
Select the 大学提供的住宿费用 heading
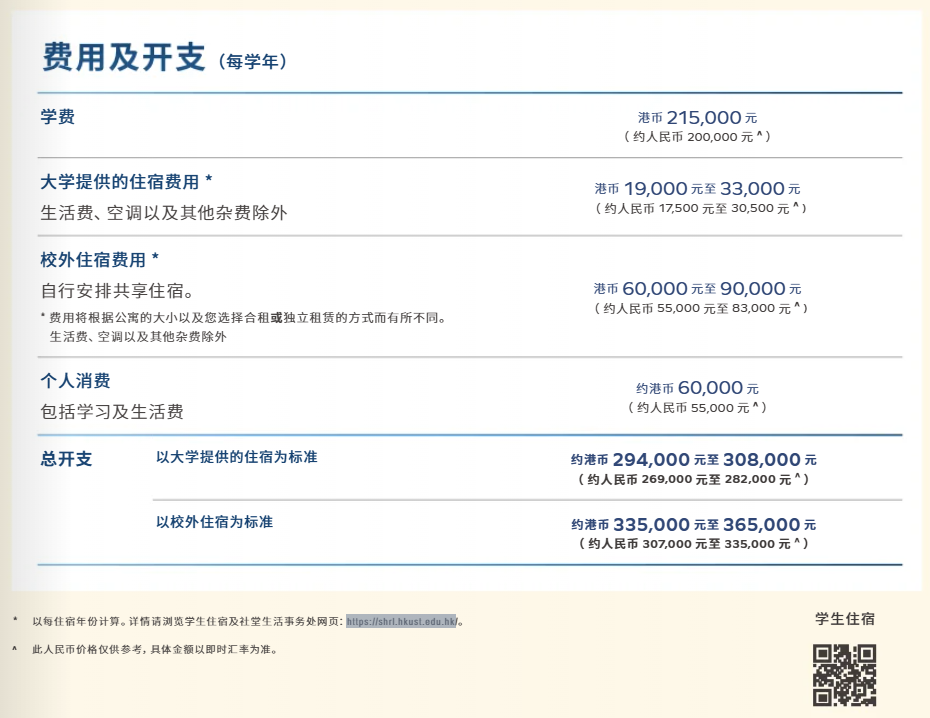pyautogui.click(x=126, y=181)
